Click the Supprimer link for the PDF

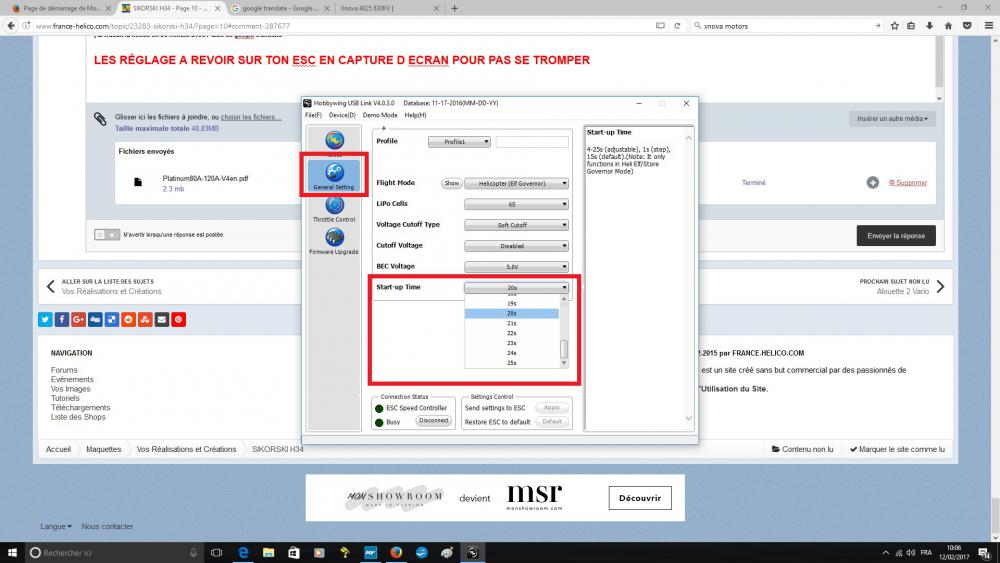click(908, 183)
